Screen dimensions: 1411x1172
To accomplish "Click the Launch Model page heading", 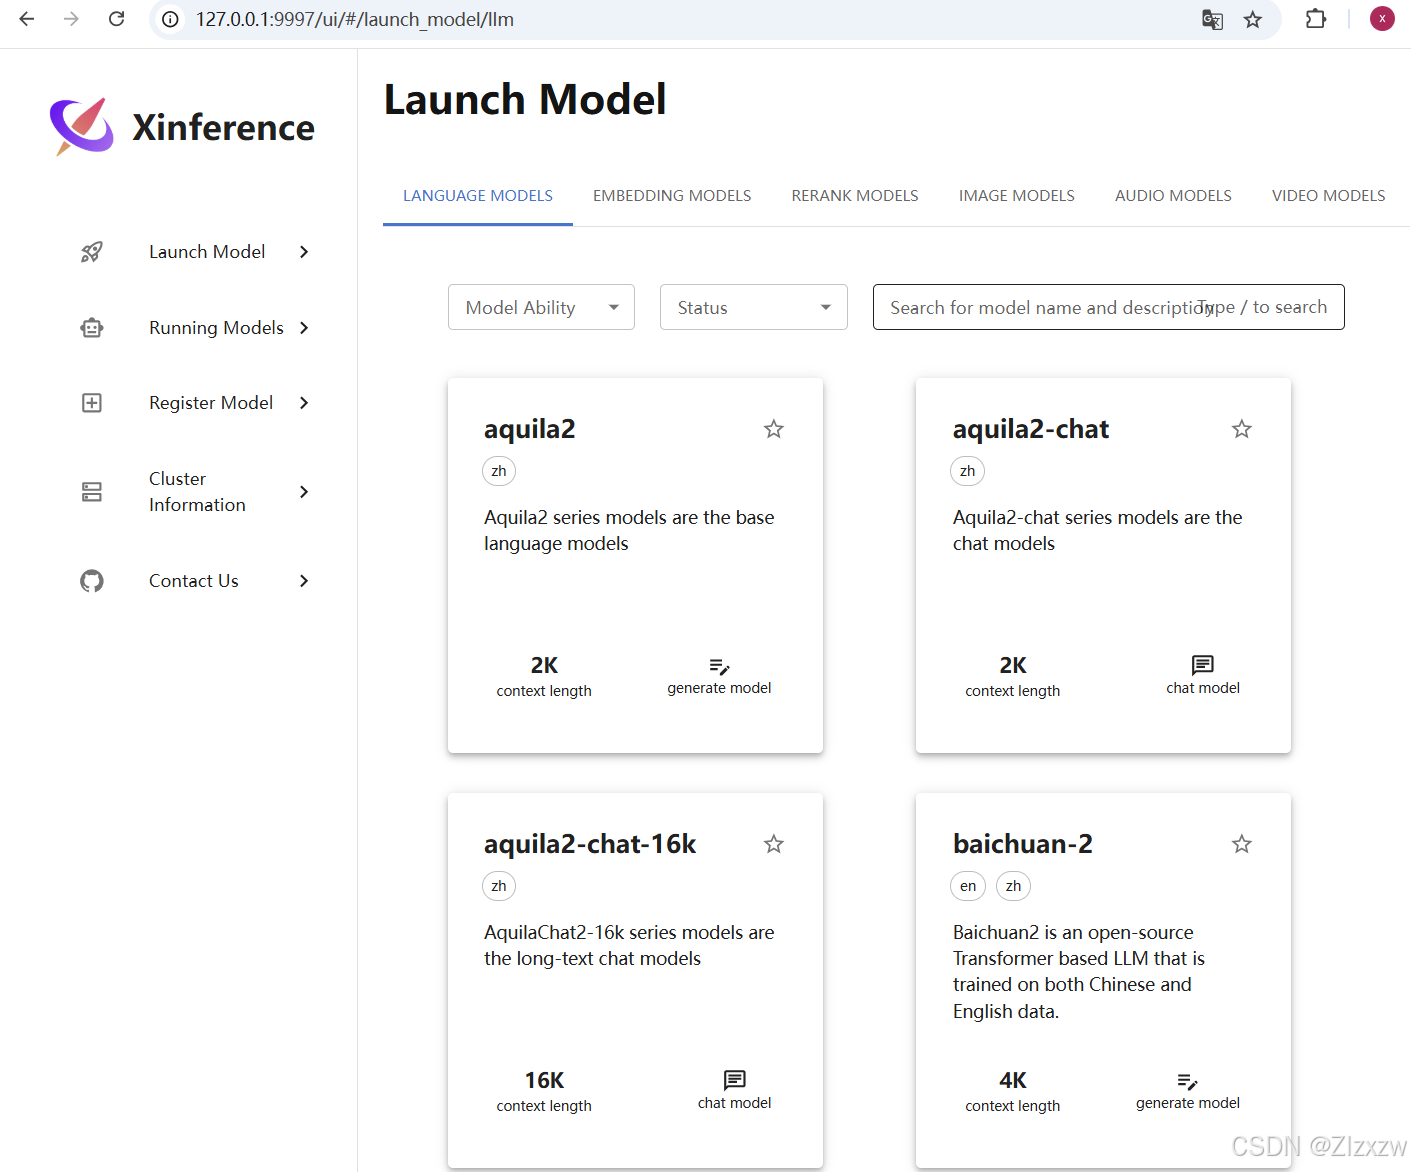I will 525,100.
